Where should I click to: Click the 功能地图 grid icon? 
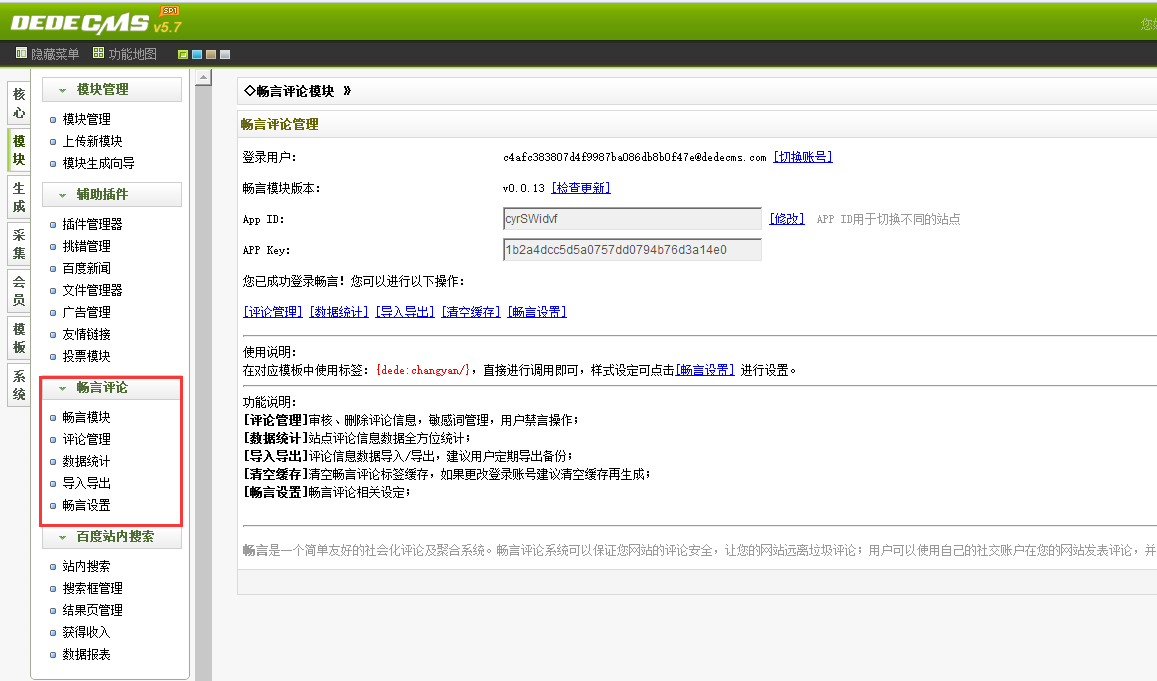[x=98, y=53]
